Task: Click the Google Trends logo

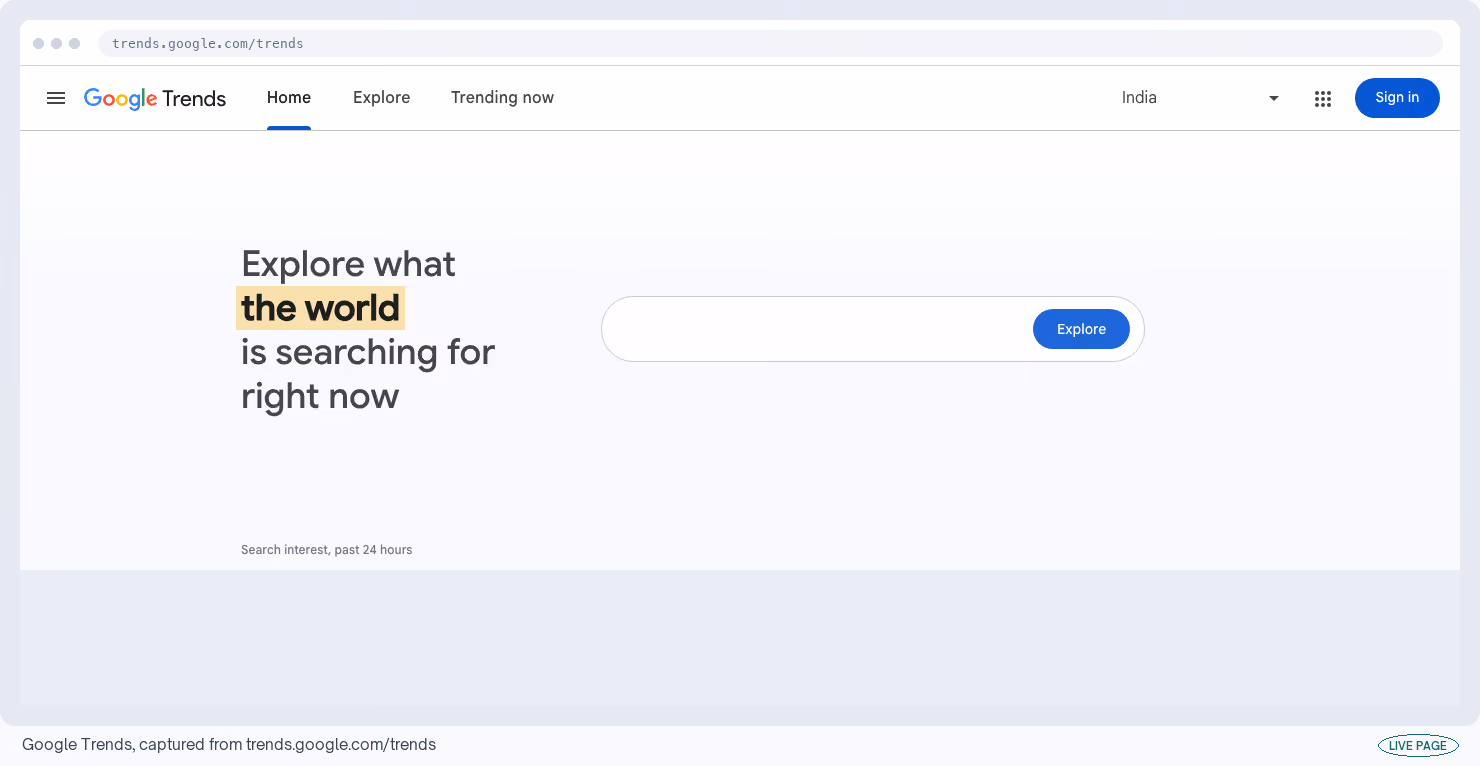Action: coord(155,98)
